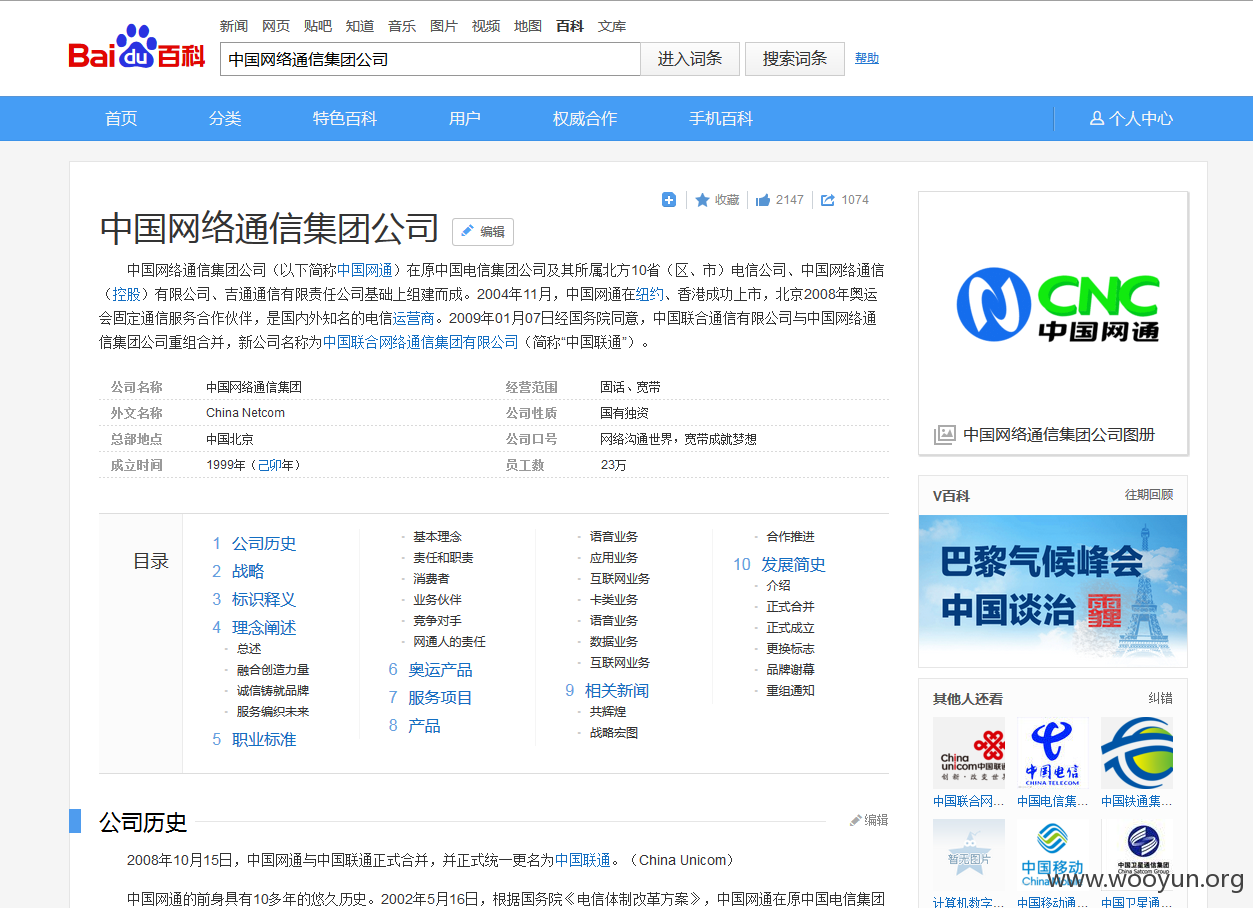Jump to contents item 7 服务项目
Viewport: 1253px width, 908px height.
[x=440, y=697]
